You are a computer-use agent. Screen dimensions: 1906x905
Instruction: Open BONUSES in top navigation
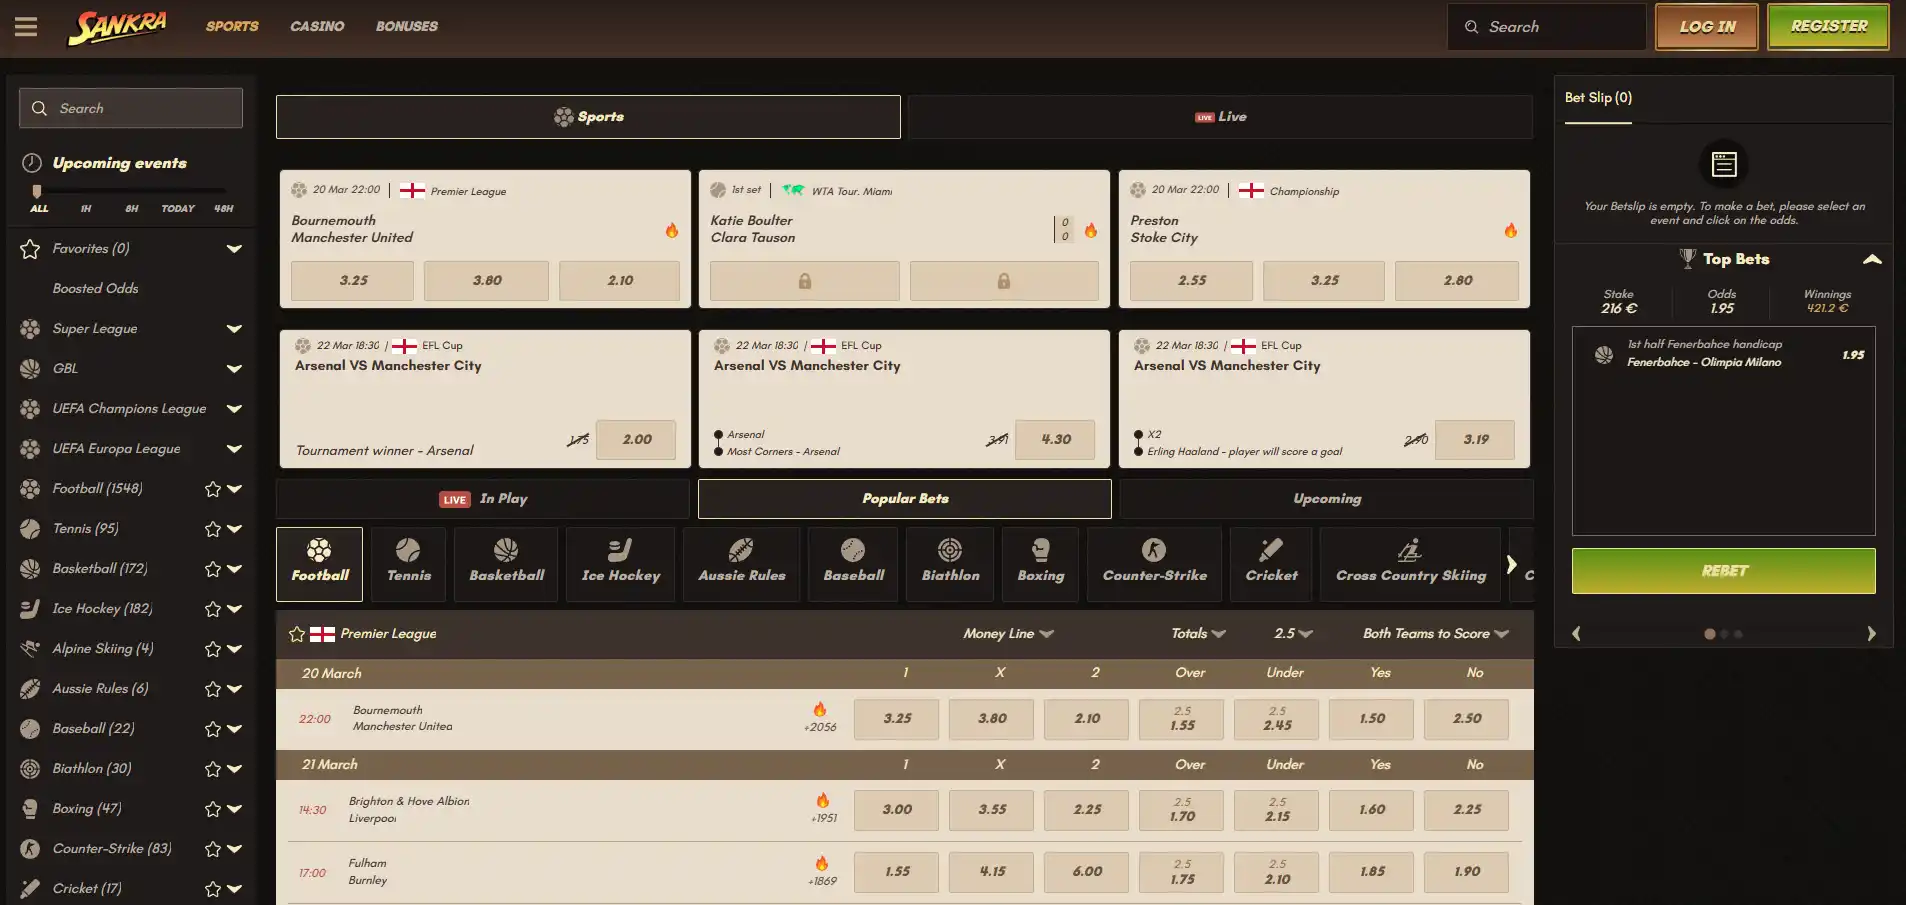pos(407,26)
